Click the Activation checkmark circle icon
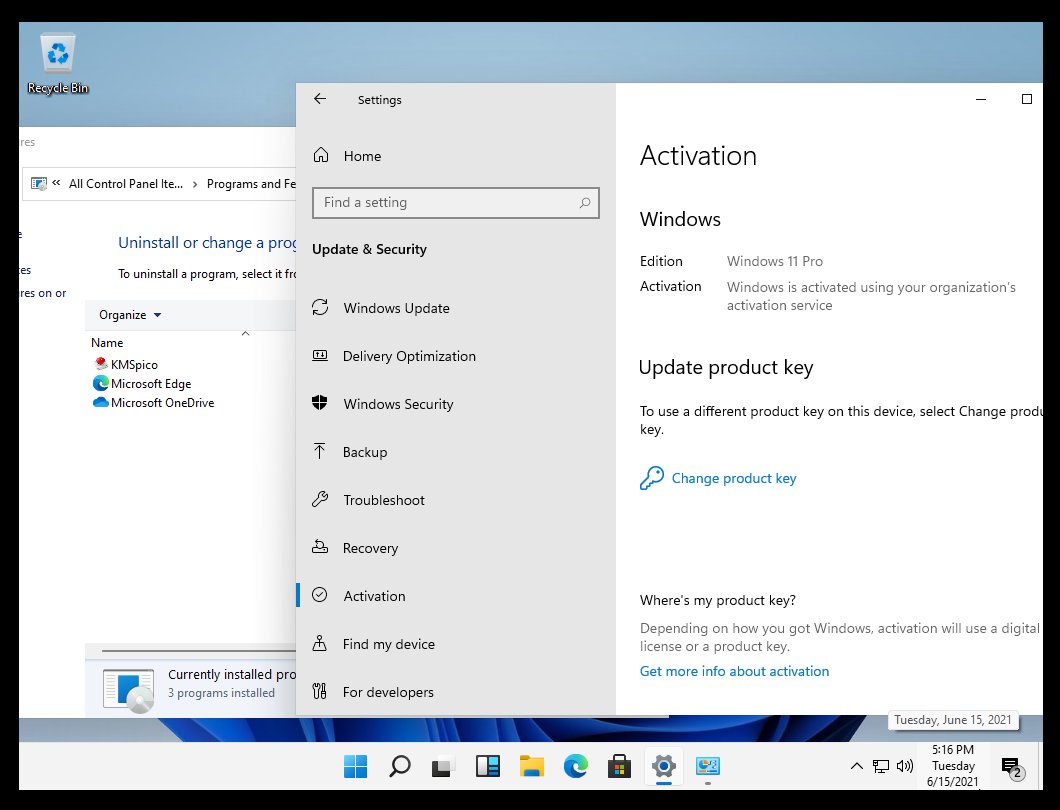 click(320, 595)
